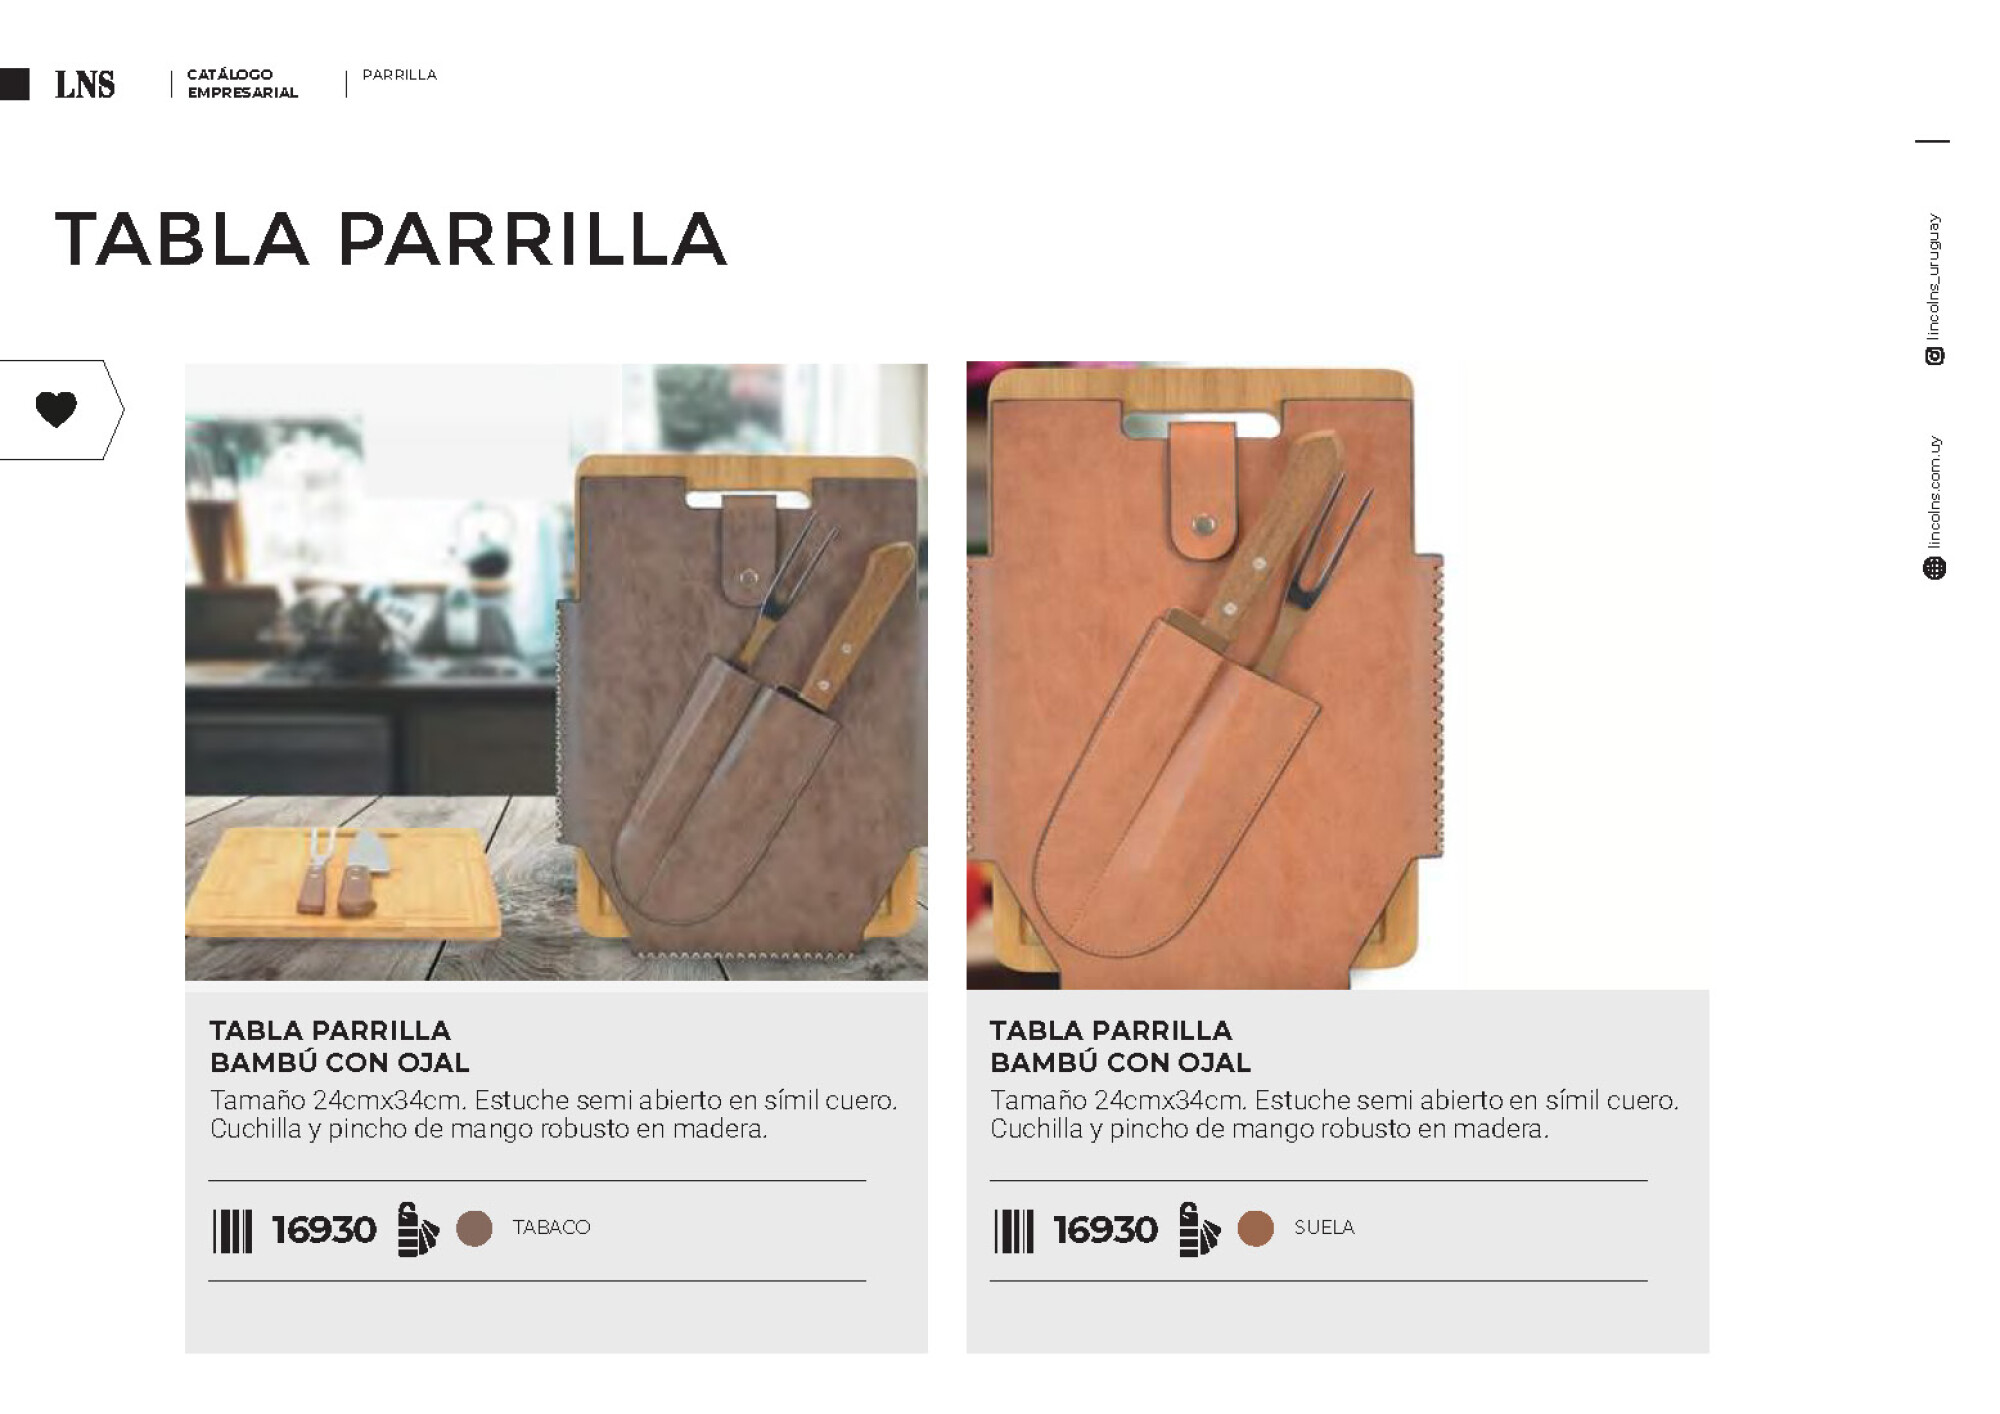Click the Suela product photo
Image resolution: width=2000 pixels, height=1414 pixels.
1216,675
